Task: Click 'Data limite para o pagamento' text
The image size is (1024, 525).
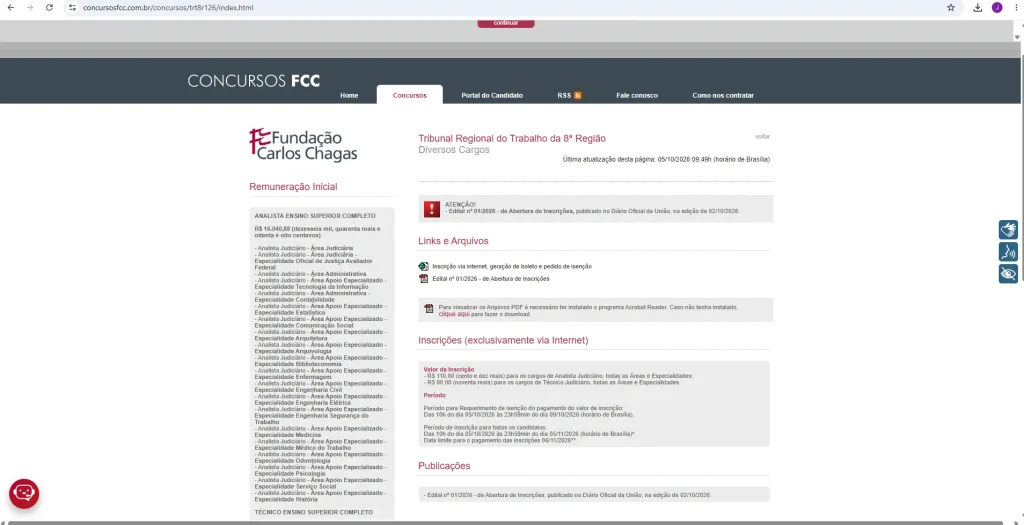Action: (500, 440)
